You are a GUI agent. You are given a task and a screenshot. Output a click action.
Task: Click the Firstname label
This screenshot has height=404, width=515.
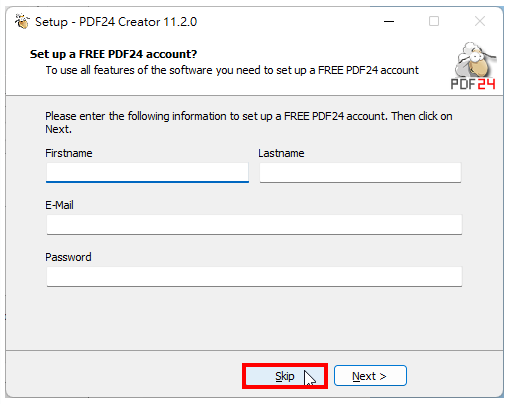point(69,153)
